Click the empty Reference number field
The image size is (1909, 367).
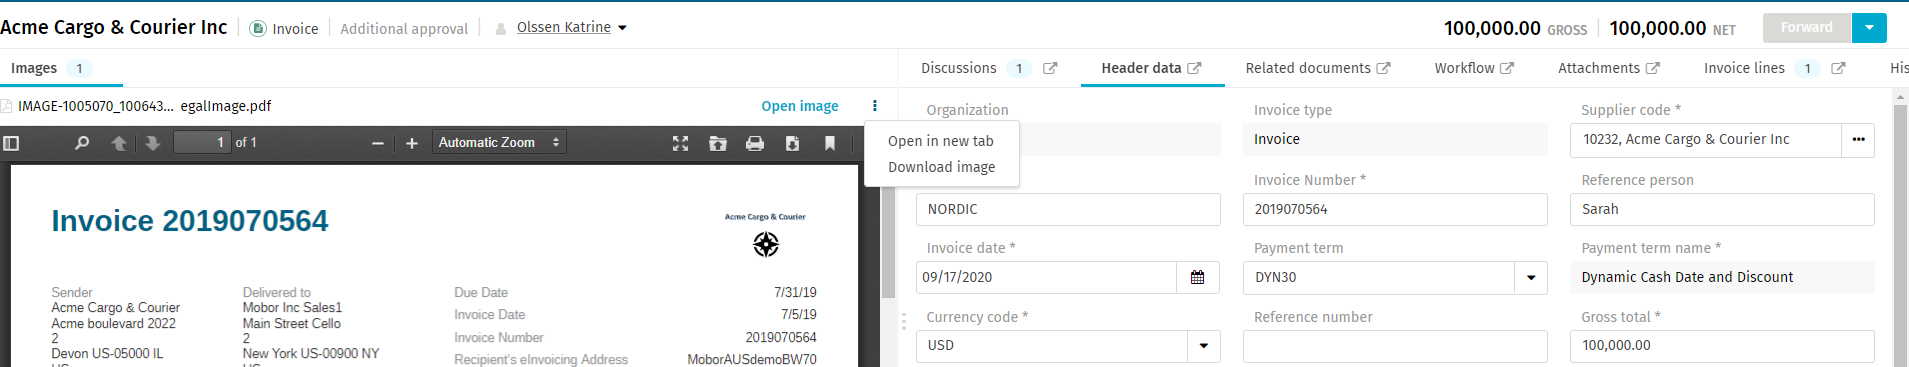click(1395, 346)
